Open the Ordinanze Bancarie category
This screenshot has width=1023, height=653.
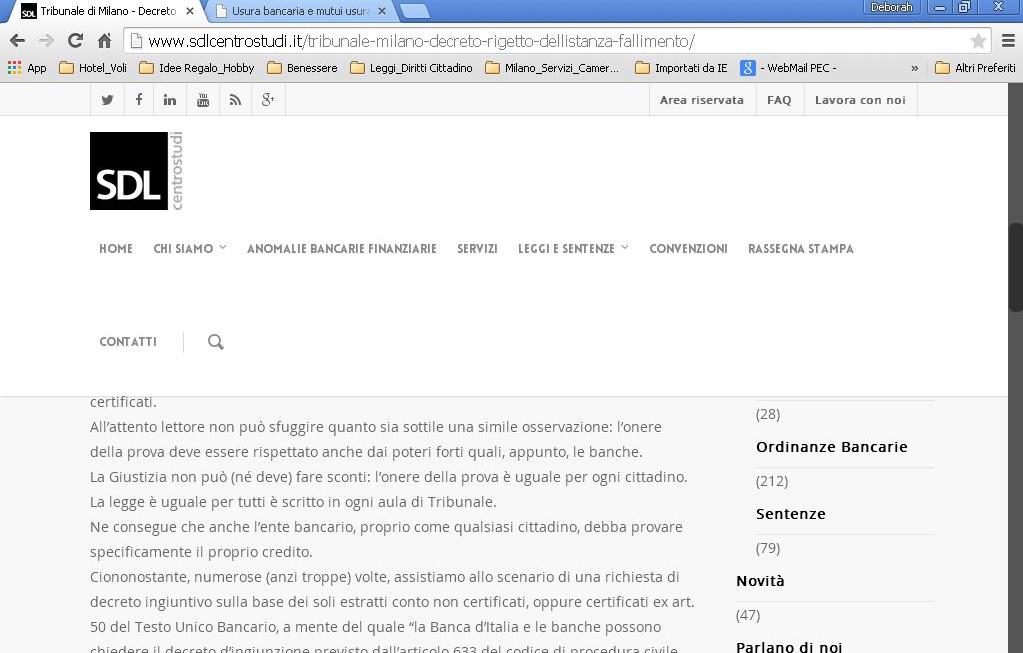tap(832, 447)
